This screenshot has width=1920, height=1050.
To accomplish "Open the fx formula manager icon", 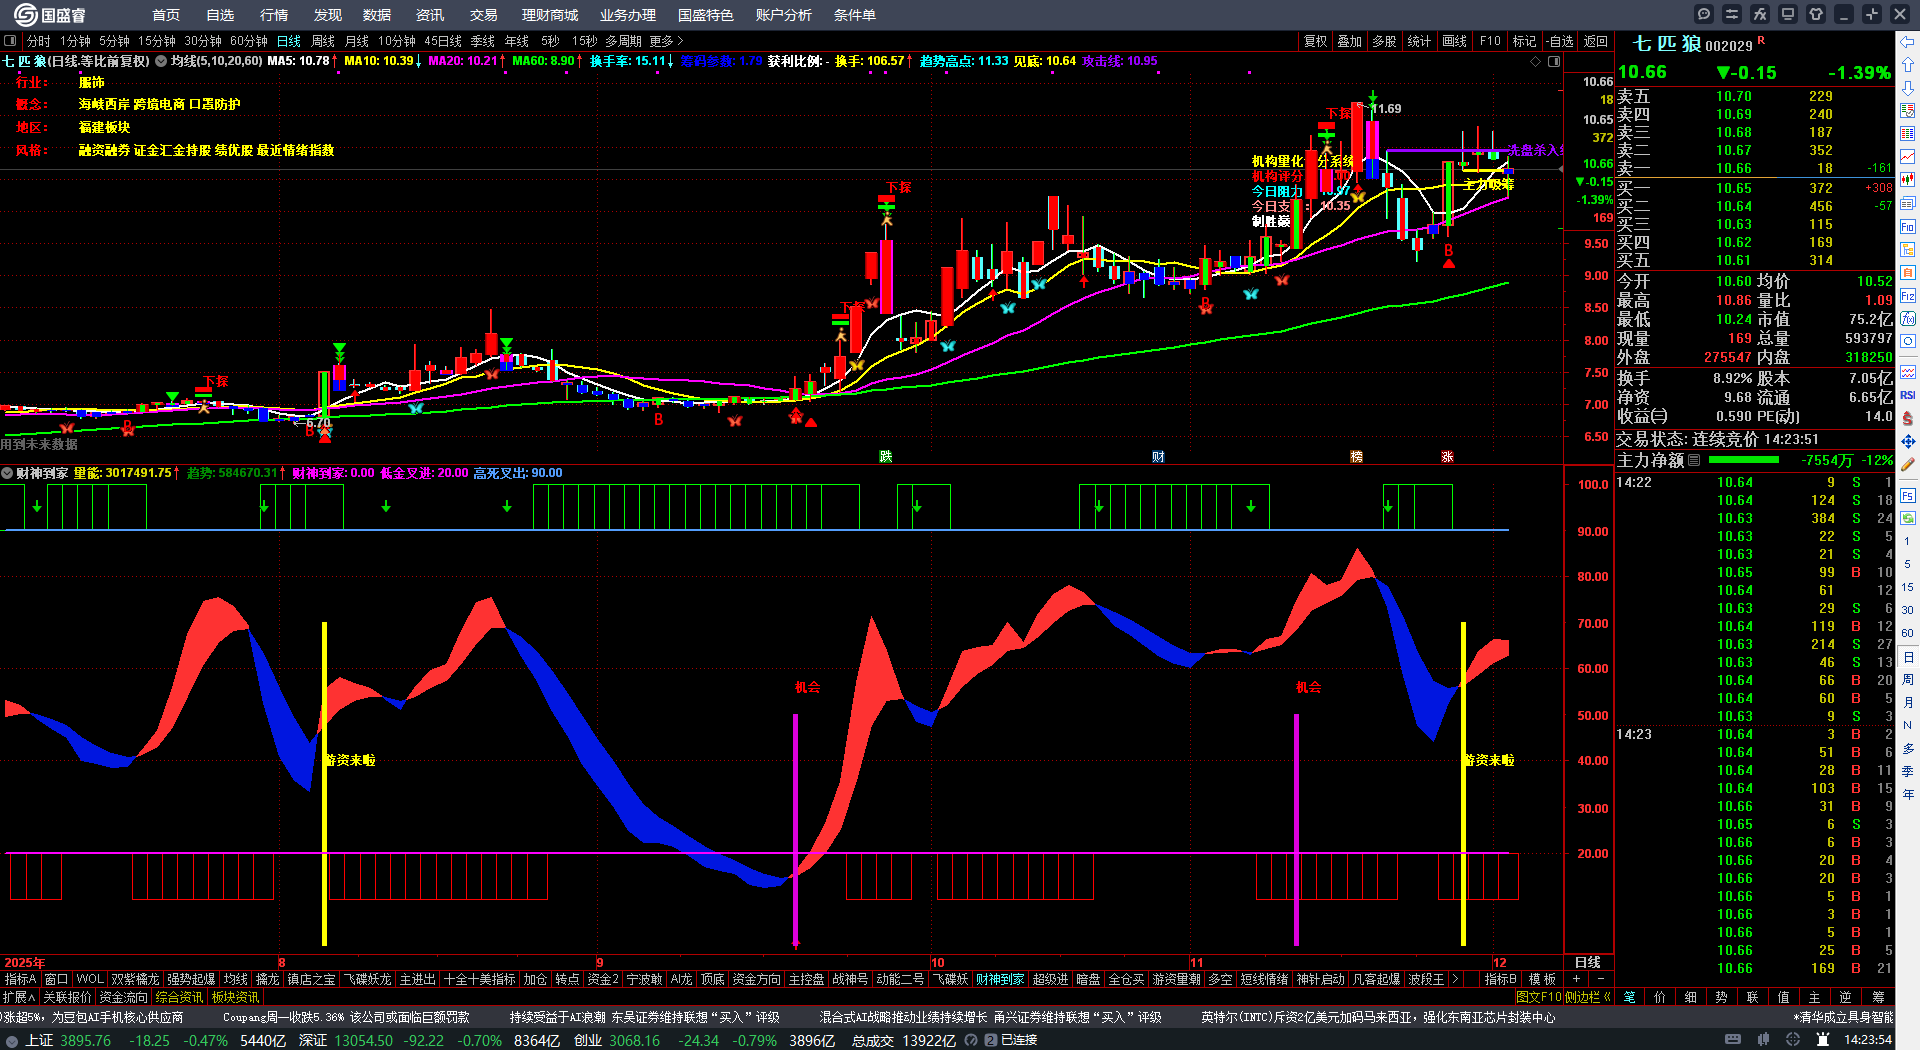I will pos(1760,14).
